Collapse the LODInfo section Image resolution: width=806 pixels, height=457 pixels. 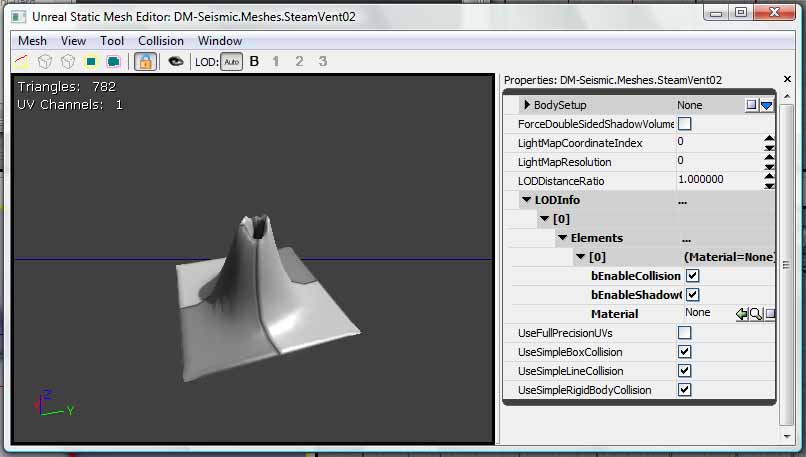[527, 200]
